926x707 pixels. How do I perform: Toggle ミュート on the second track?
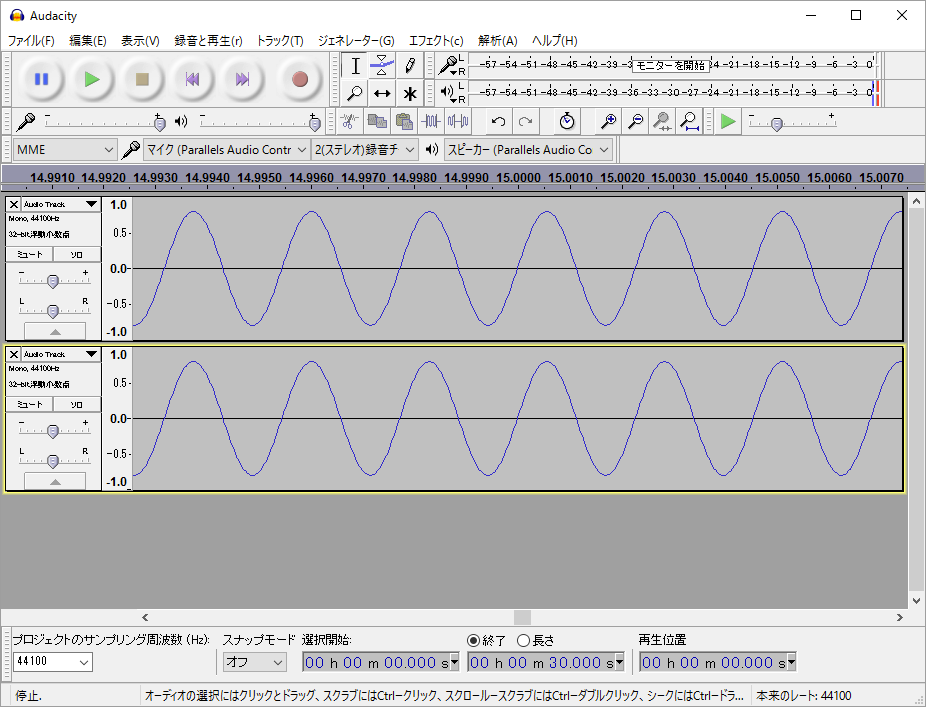click(x=30, y=405)
